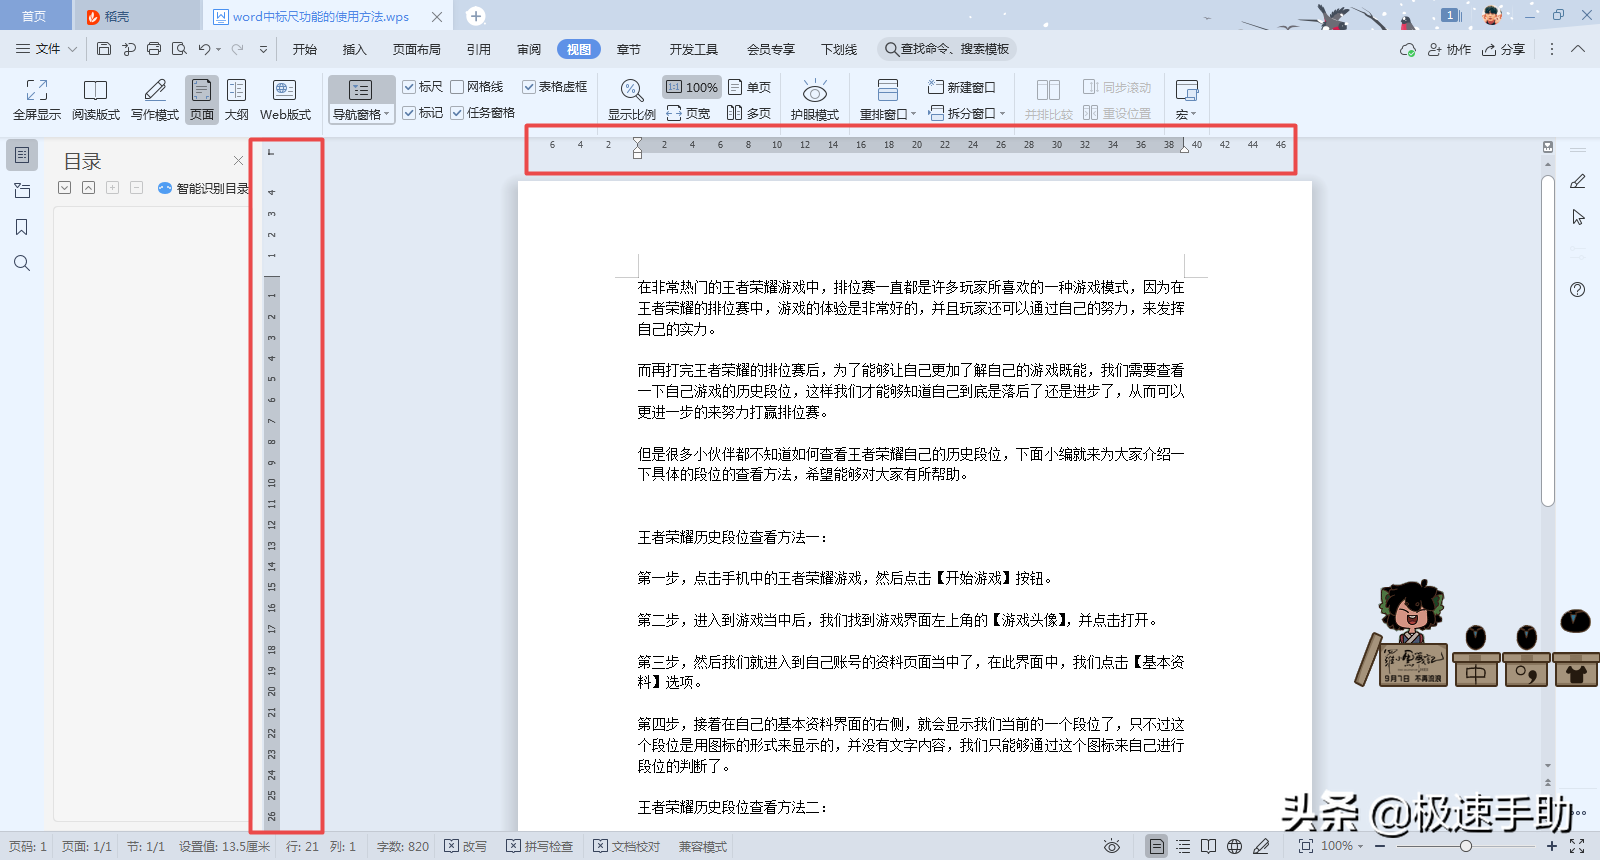
Task: Open the Start (开始) ribbon tab
Action: [305, 49]
